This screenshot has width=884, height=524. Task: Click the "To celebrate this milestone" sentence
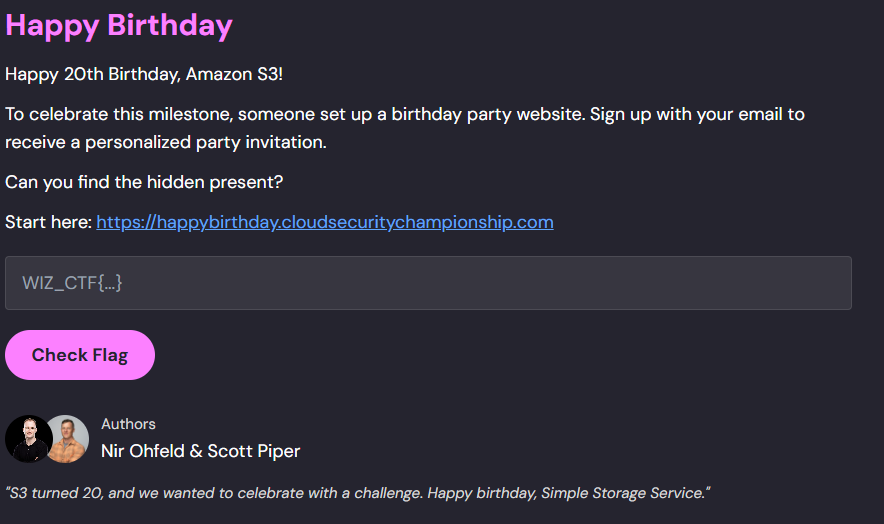coord(118,114)
